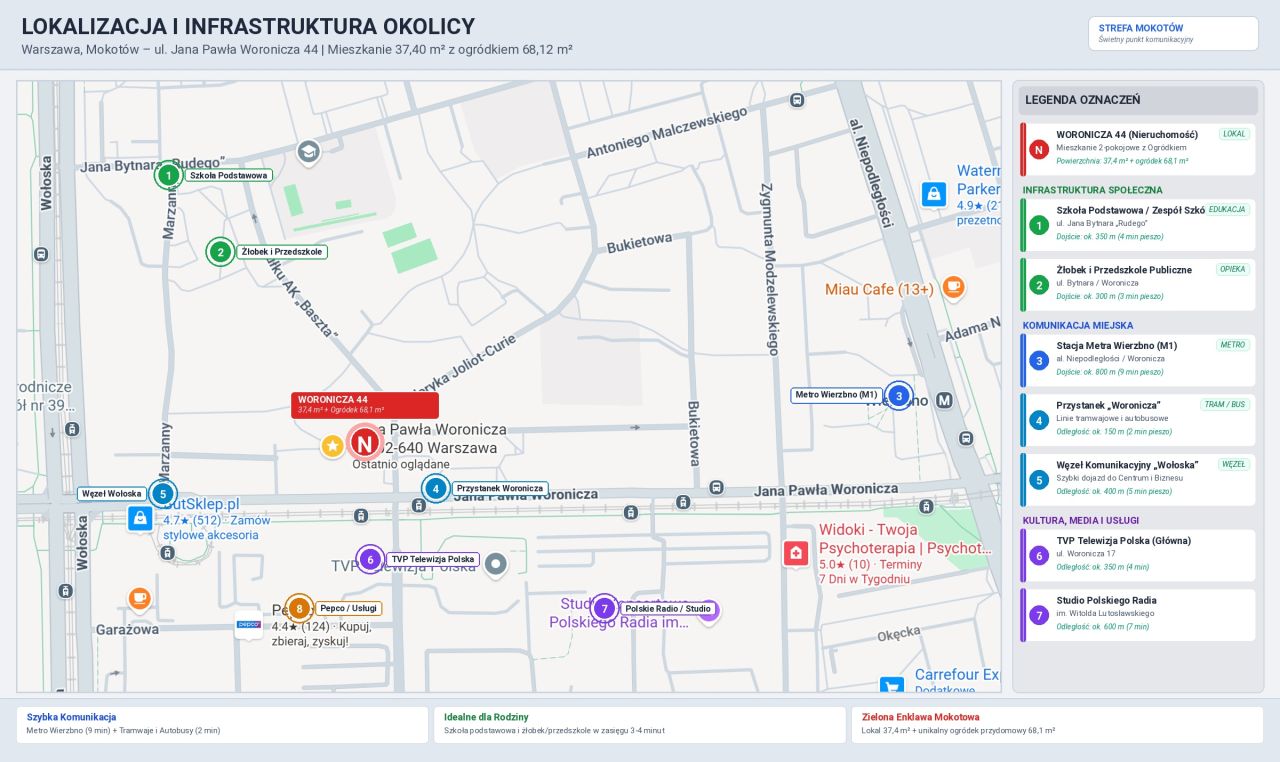Click orange marker 8 Pepco on map
Image resolution: width=1280 pixels, height=762 pixels.
[299, 608]
